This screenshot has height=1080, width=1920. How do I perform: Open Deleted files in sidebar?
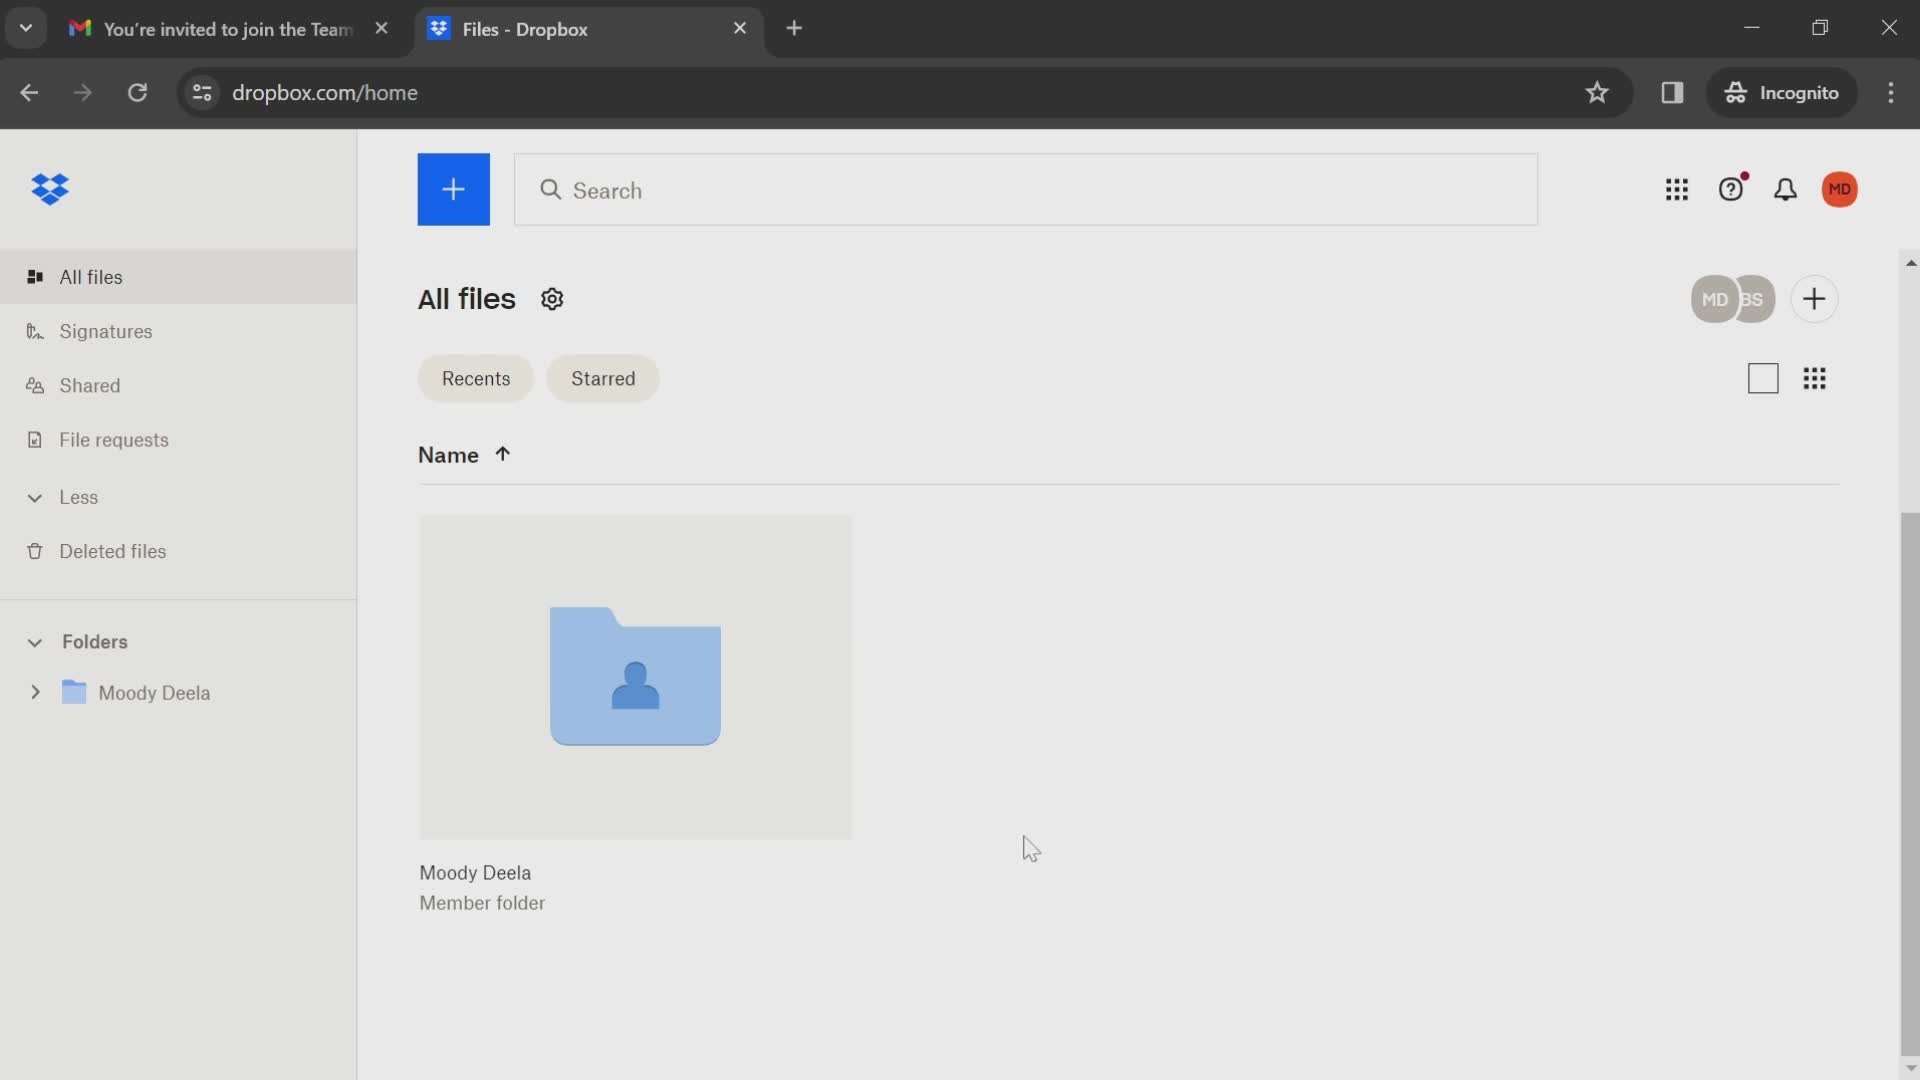click(178, 551)
